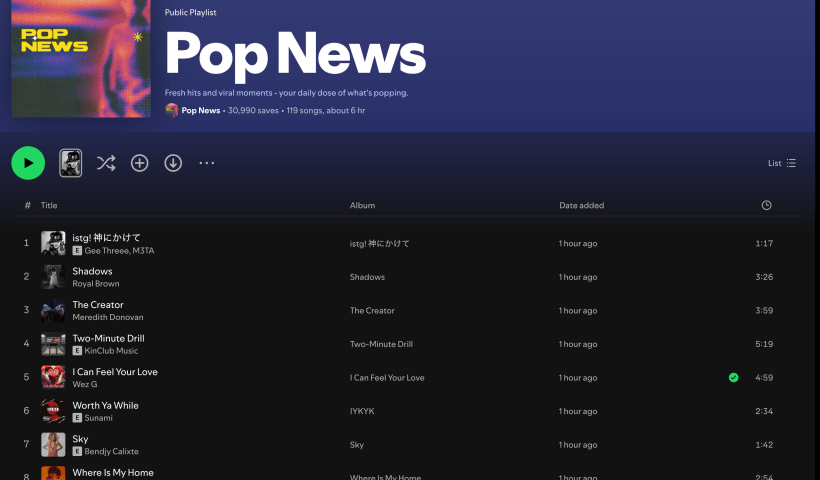Sort by the Title column header
Screen dimensions: 820x480
[49, 205]
